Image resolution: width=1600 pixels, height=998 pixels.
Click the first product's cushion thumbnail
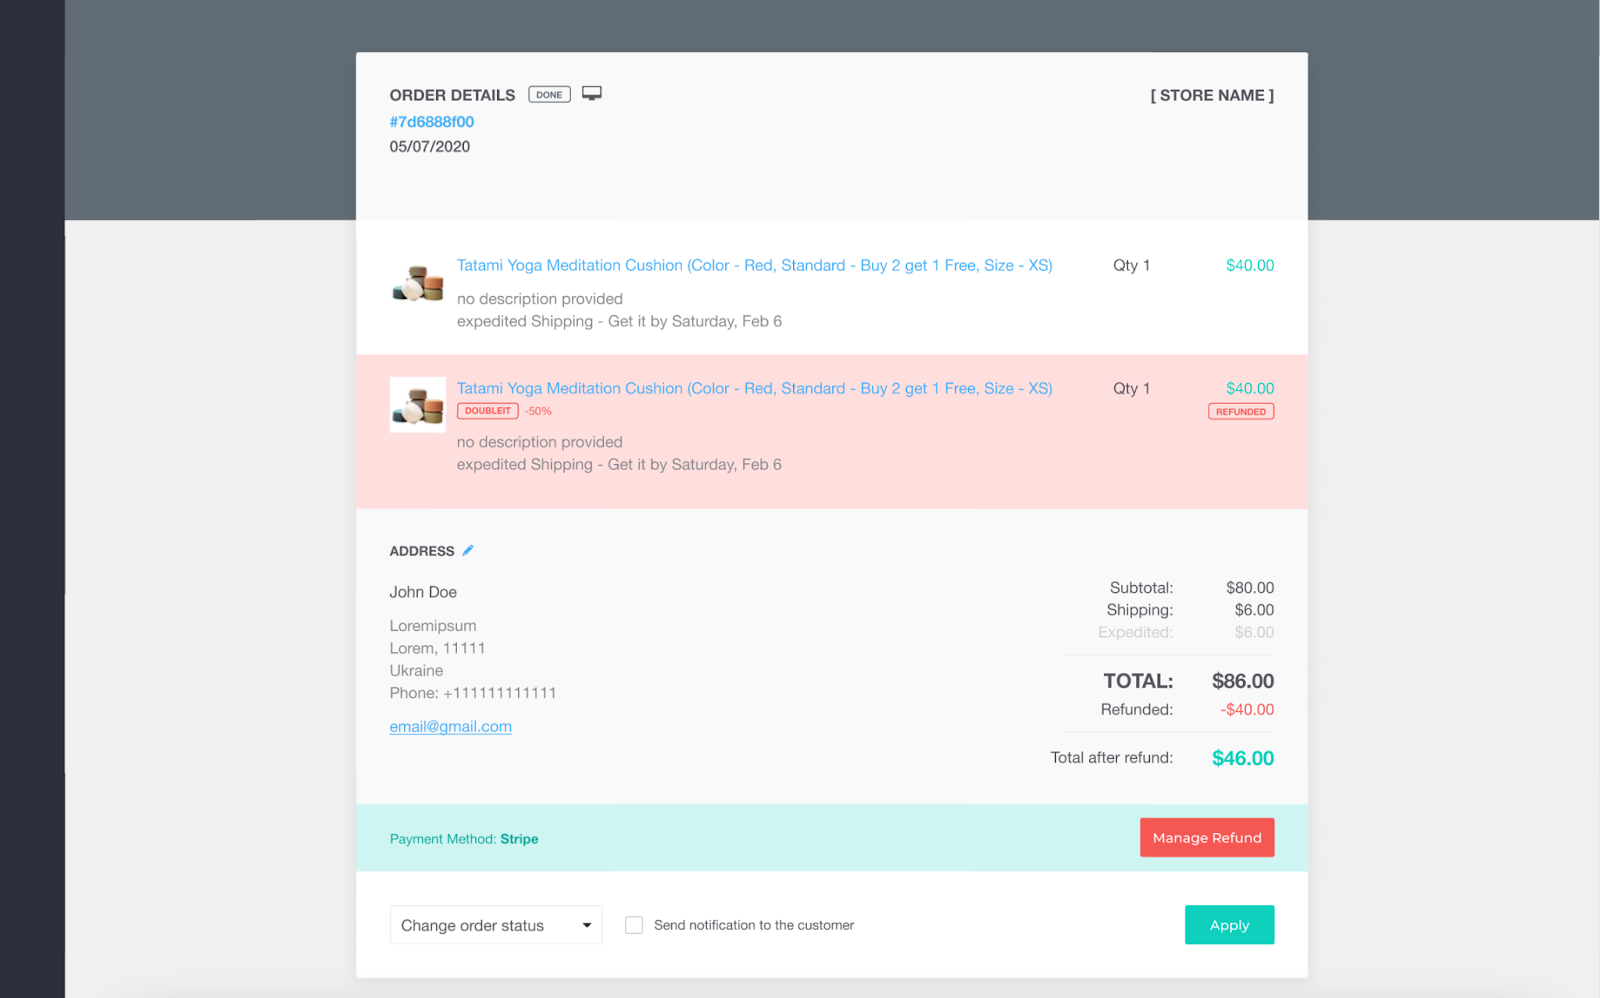(418, 283)
